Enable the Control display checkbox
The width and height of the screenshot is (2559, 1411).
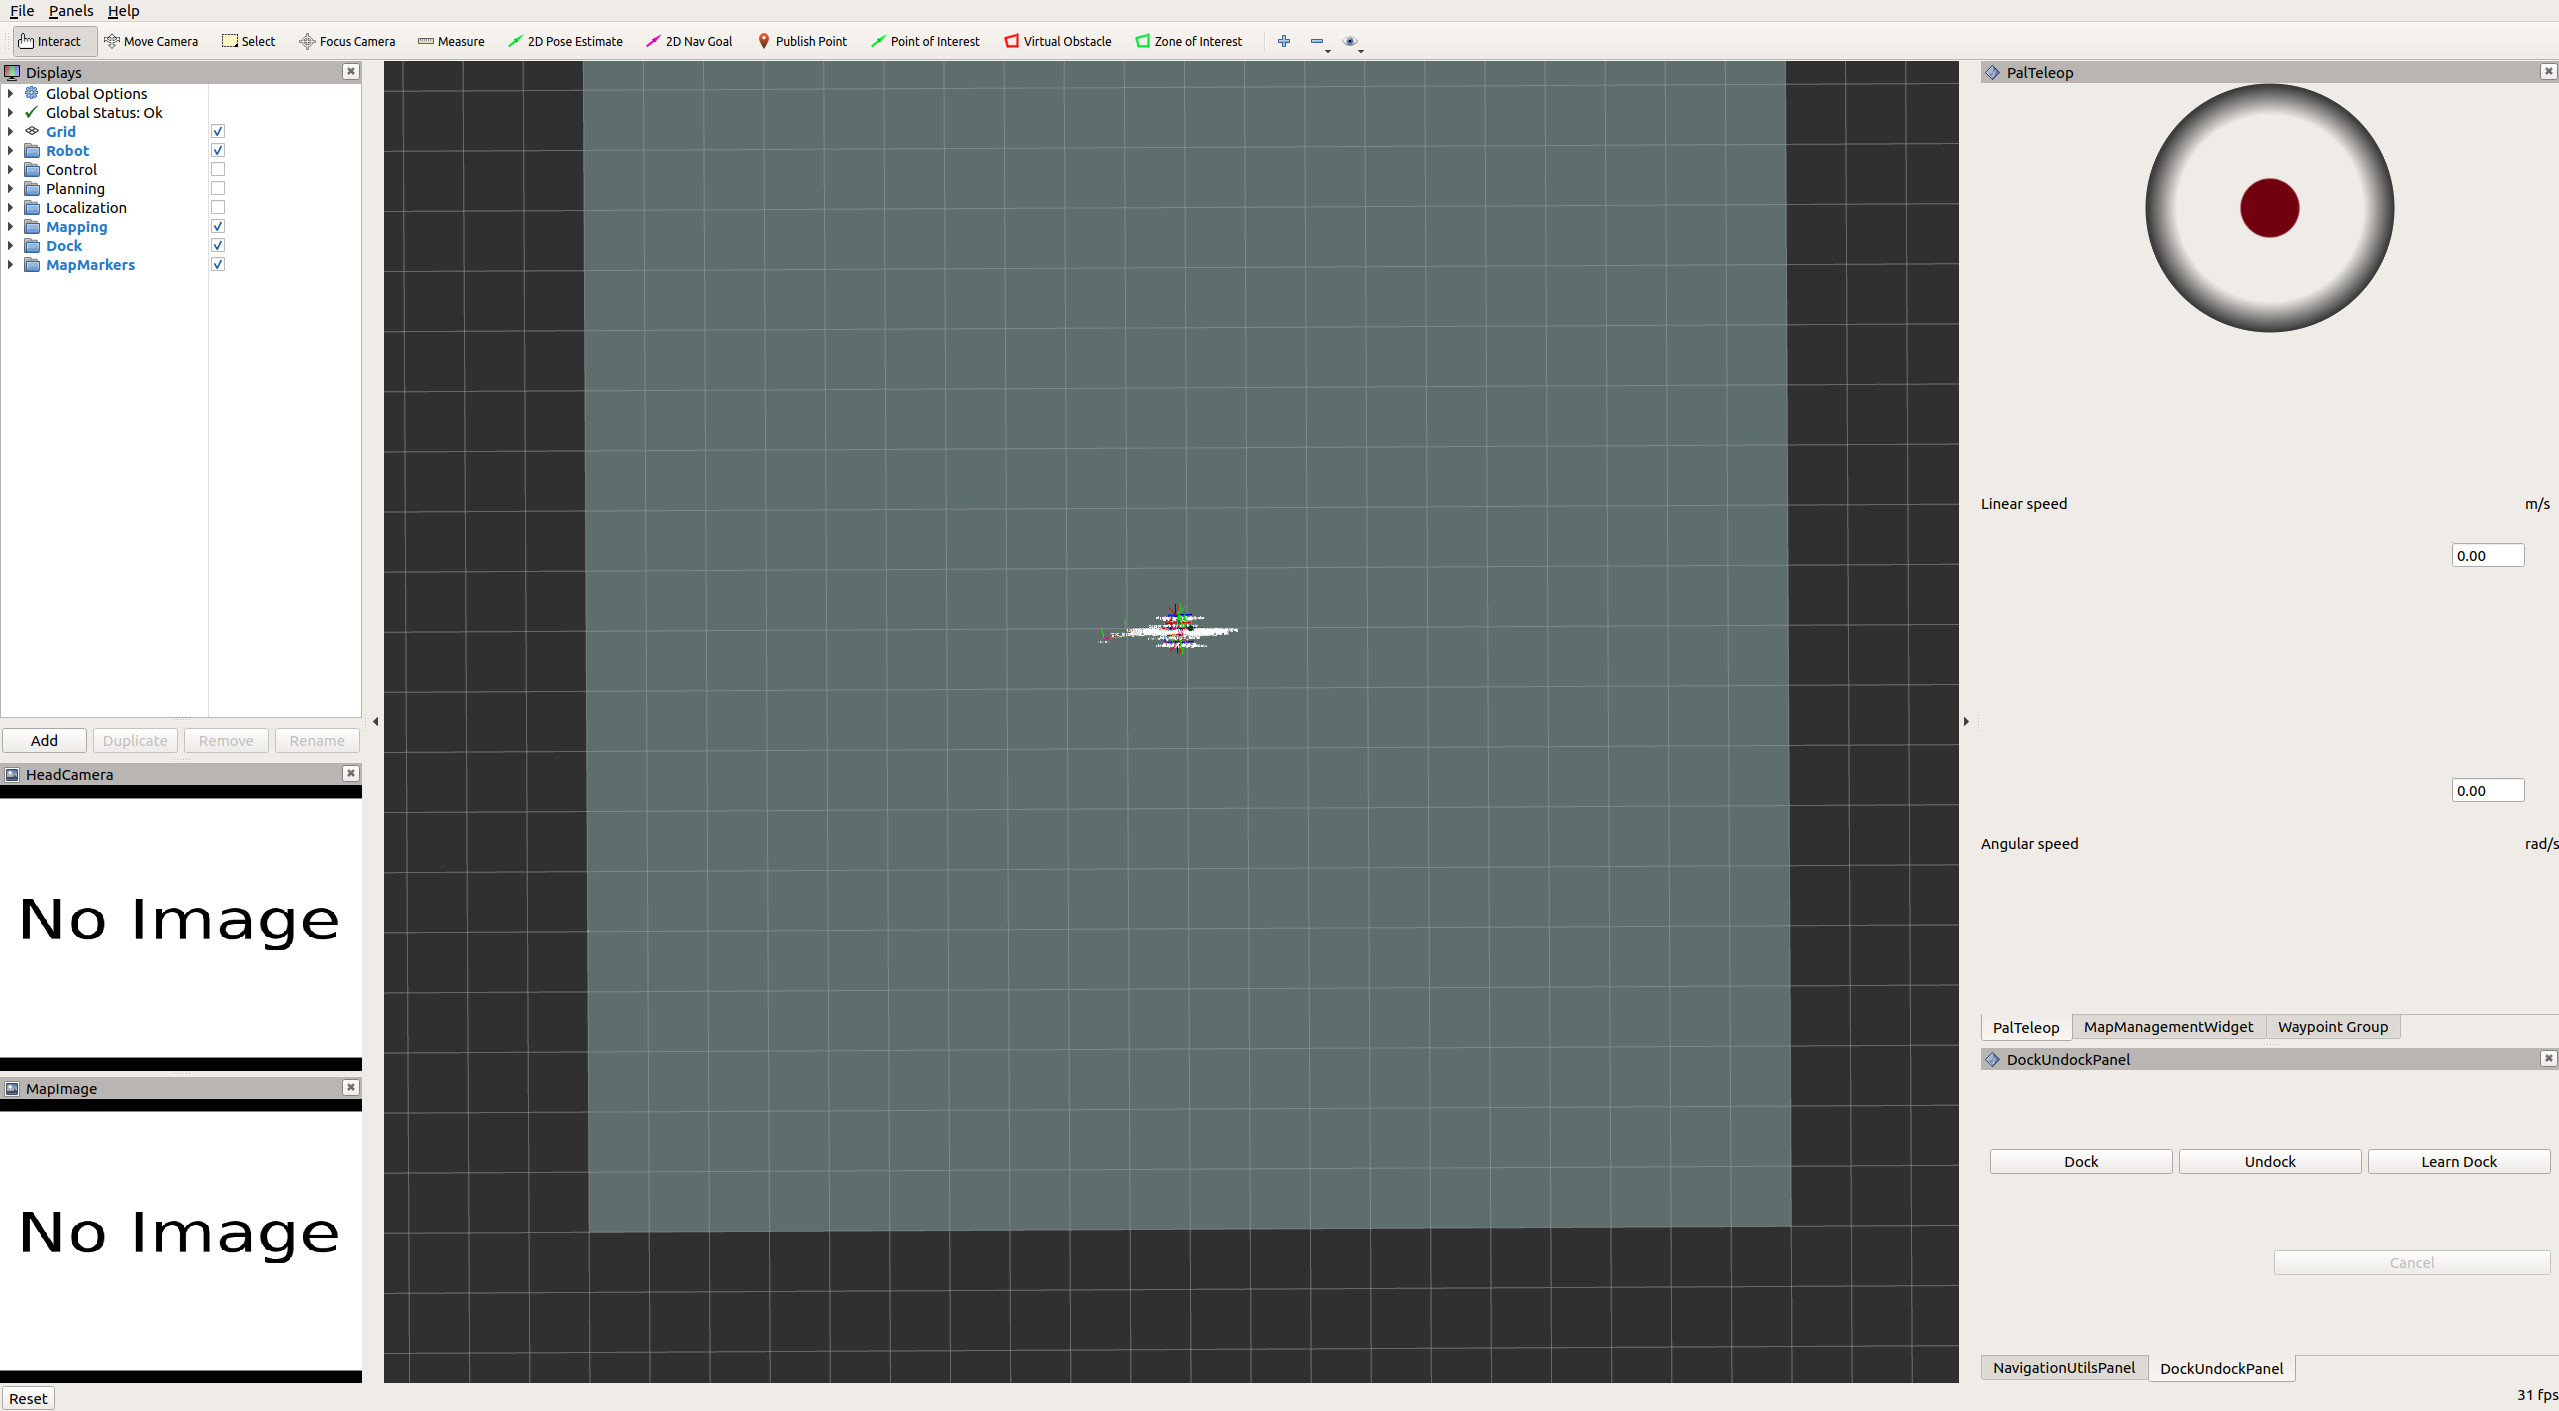(x=218, y=169)
